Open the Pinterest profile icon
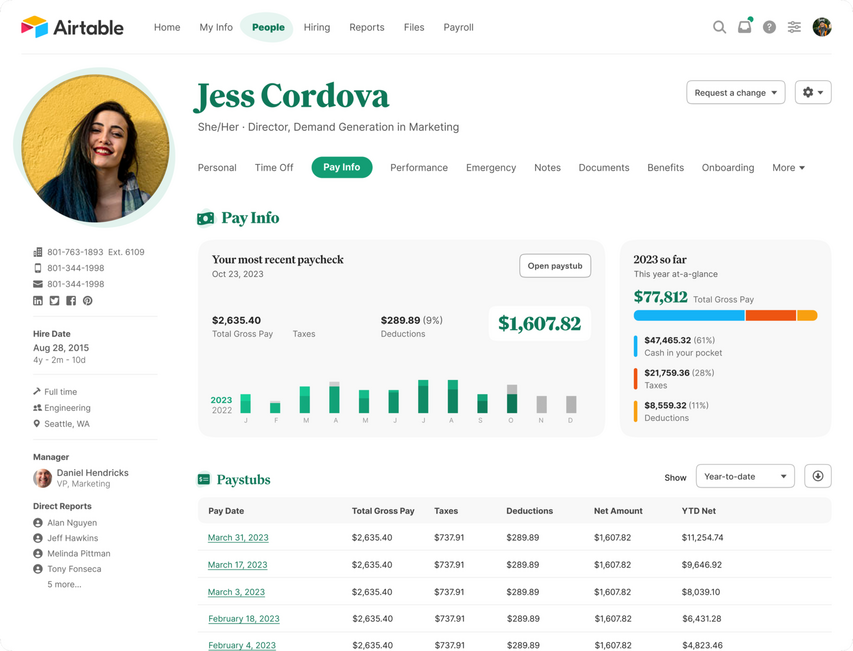Image resolution: width=853 pixels, height=651 pixels. [88, 300]
